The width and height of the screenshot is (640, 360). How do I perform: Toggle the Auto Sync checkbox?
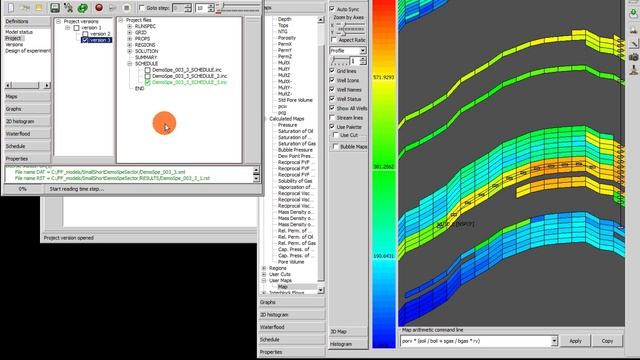[x=332, y=9]
